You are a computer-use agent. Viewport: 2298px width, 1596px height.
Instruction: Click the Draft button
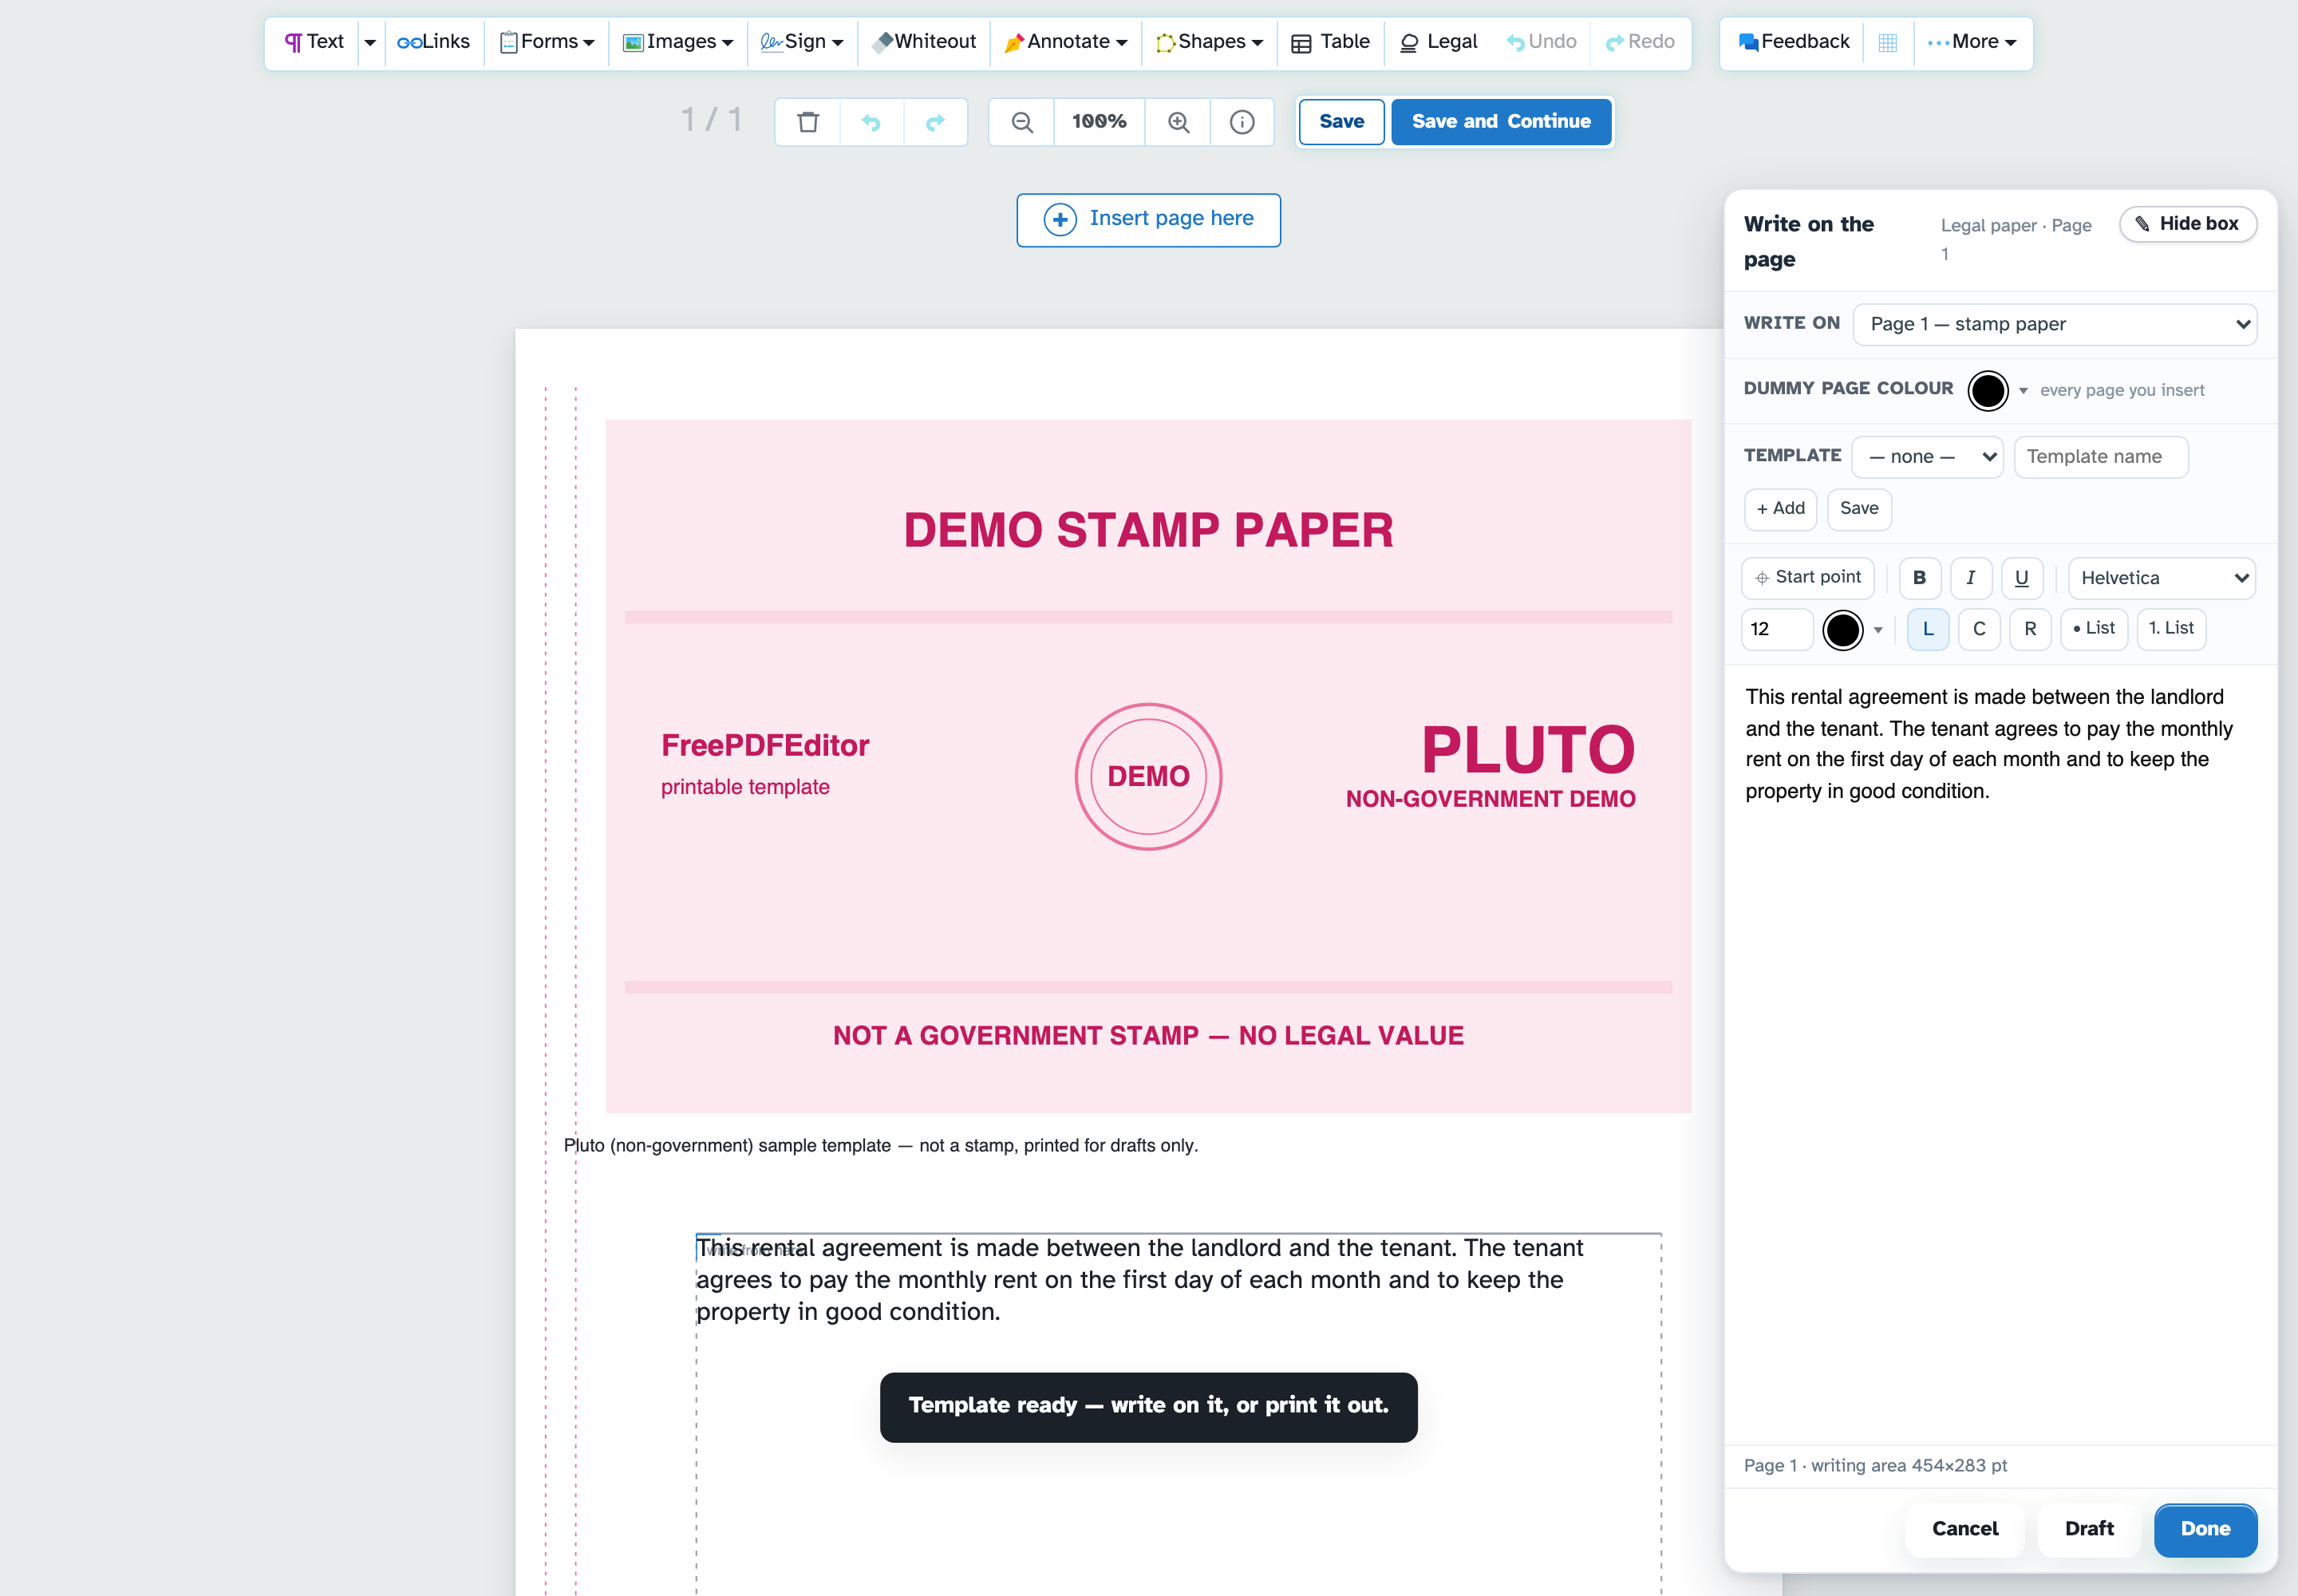(x=2089, y=1529)
